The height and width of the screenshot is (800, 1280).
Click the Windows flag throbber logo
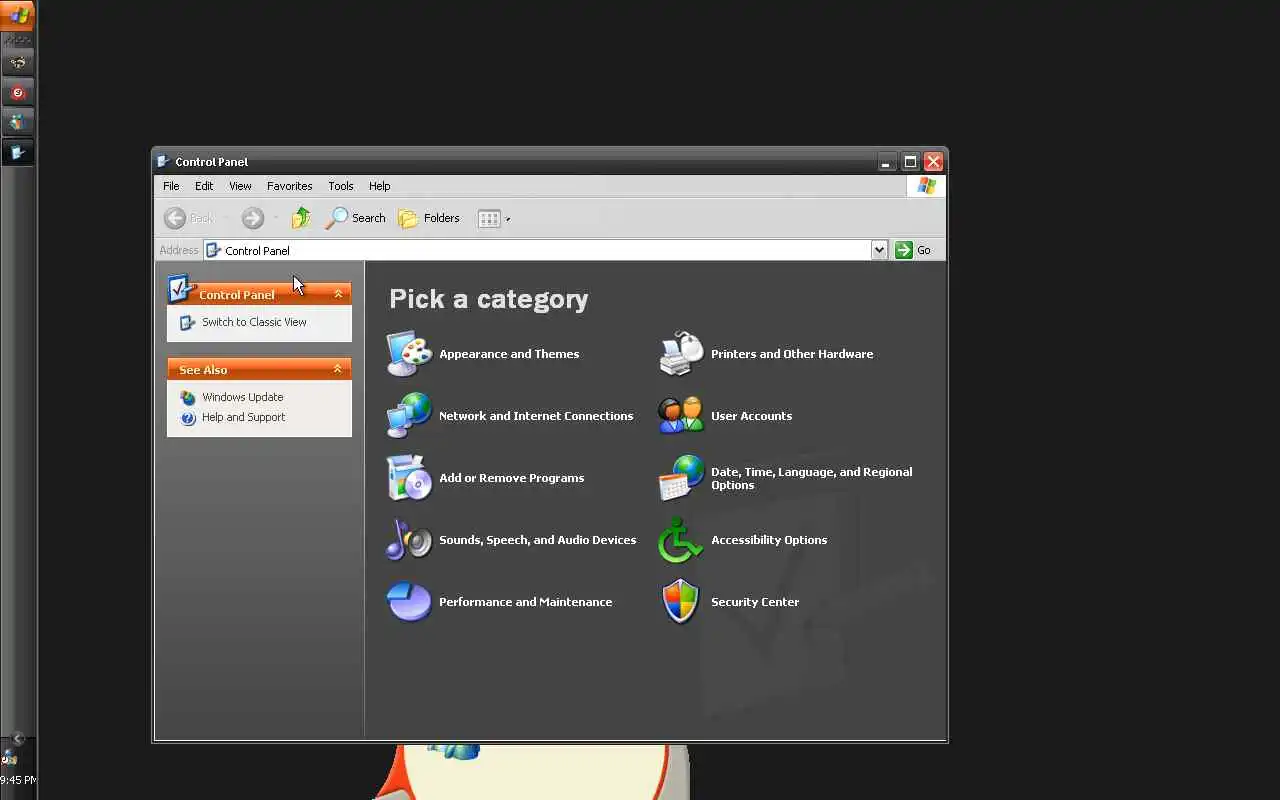pyautogui.click(x=926, y=186)
